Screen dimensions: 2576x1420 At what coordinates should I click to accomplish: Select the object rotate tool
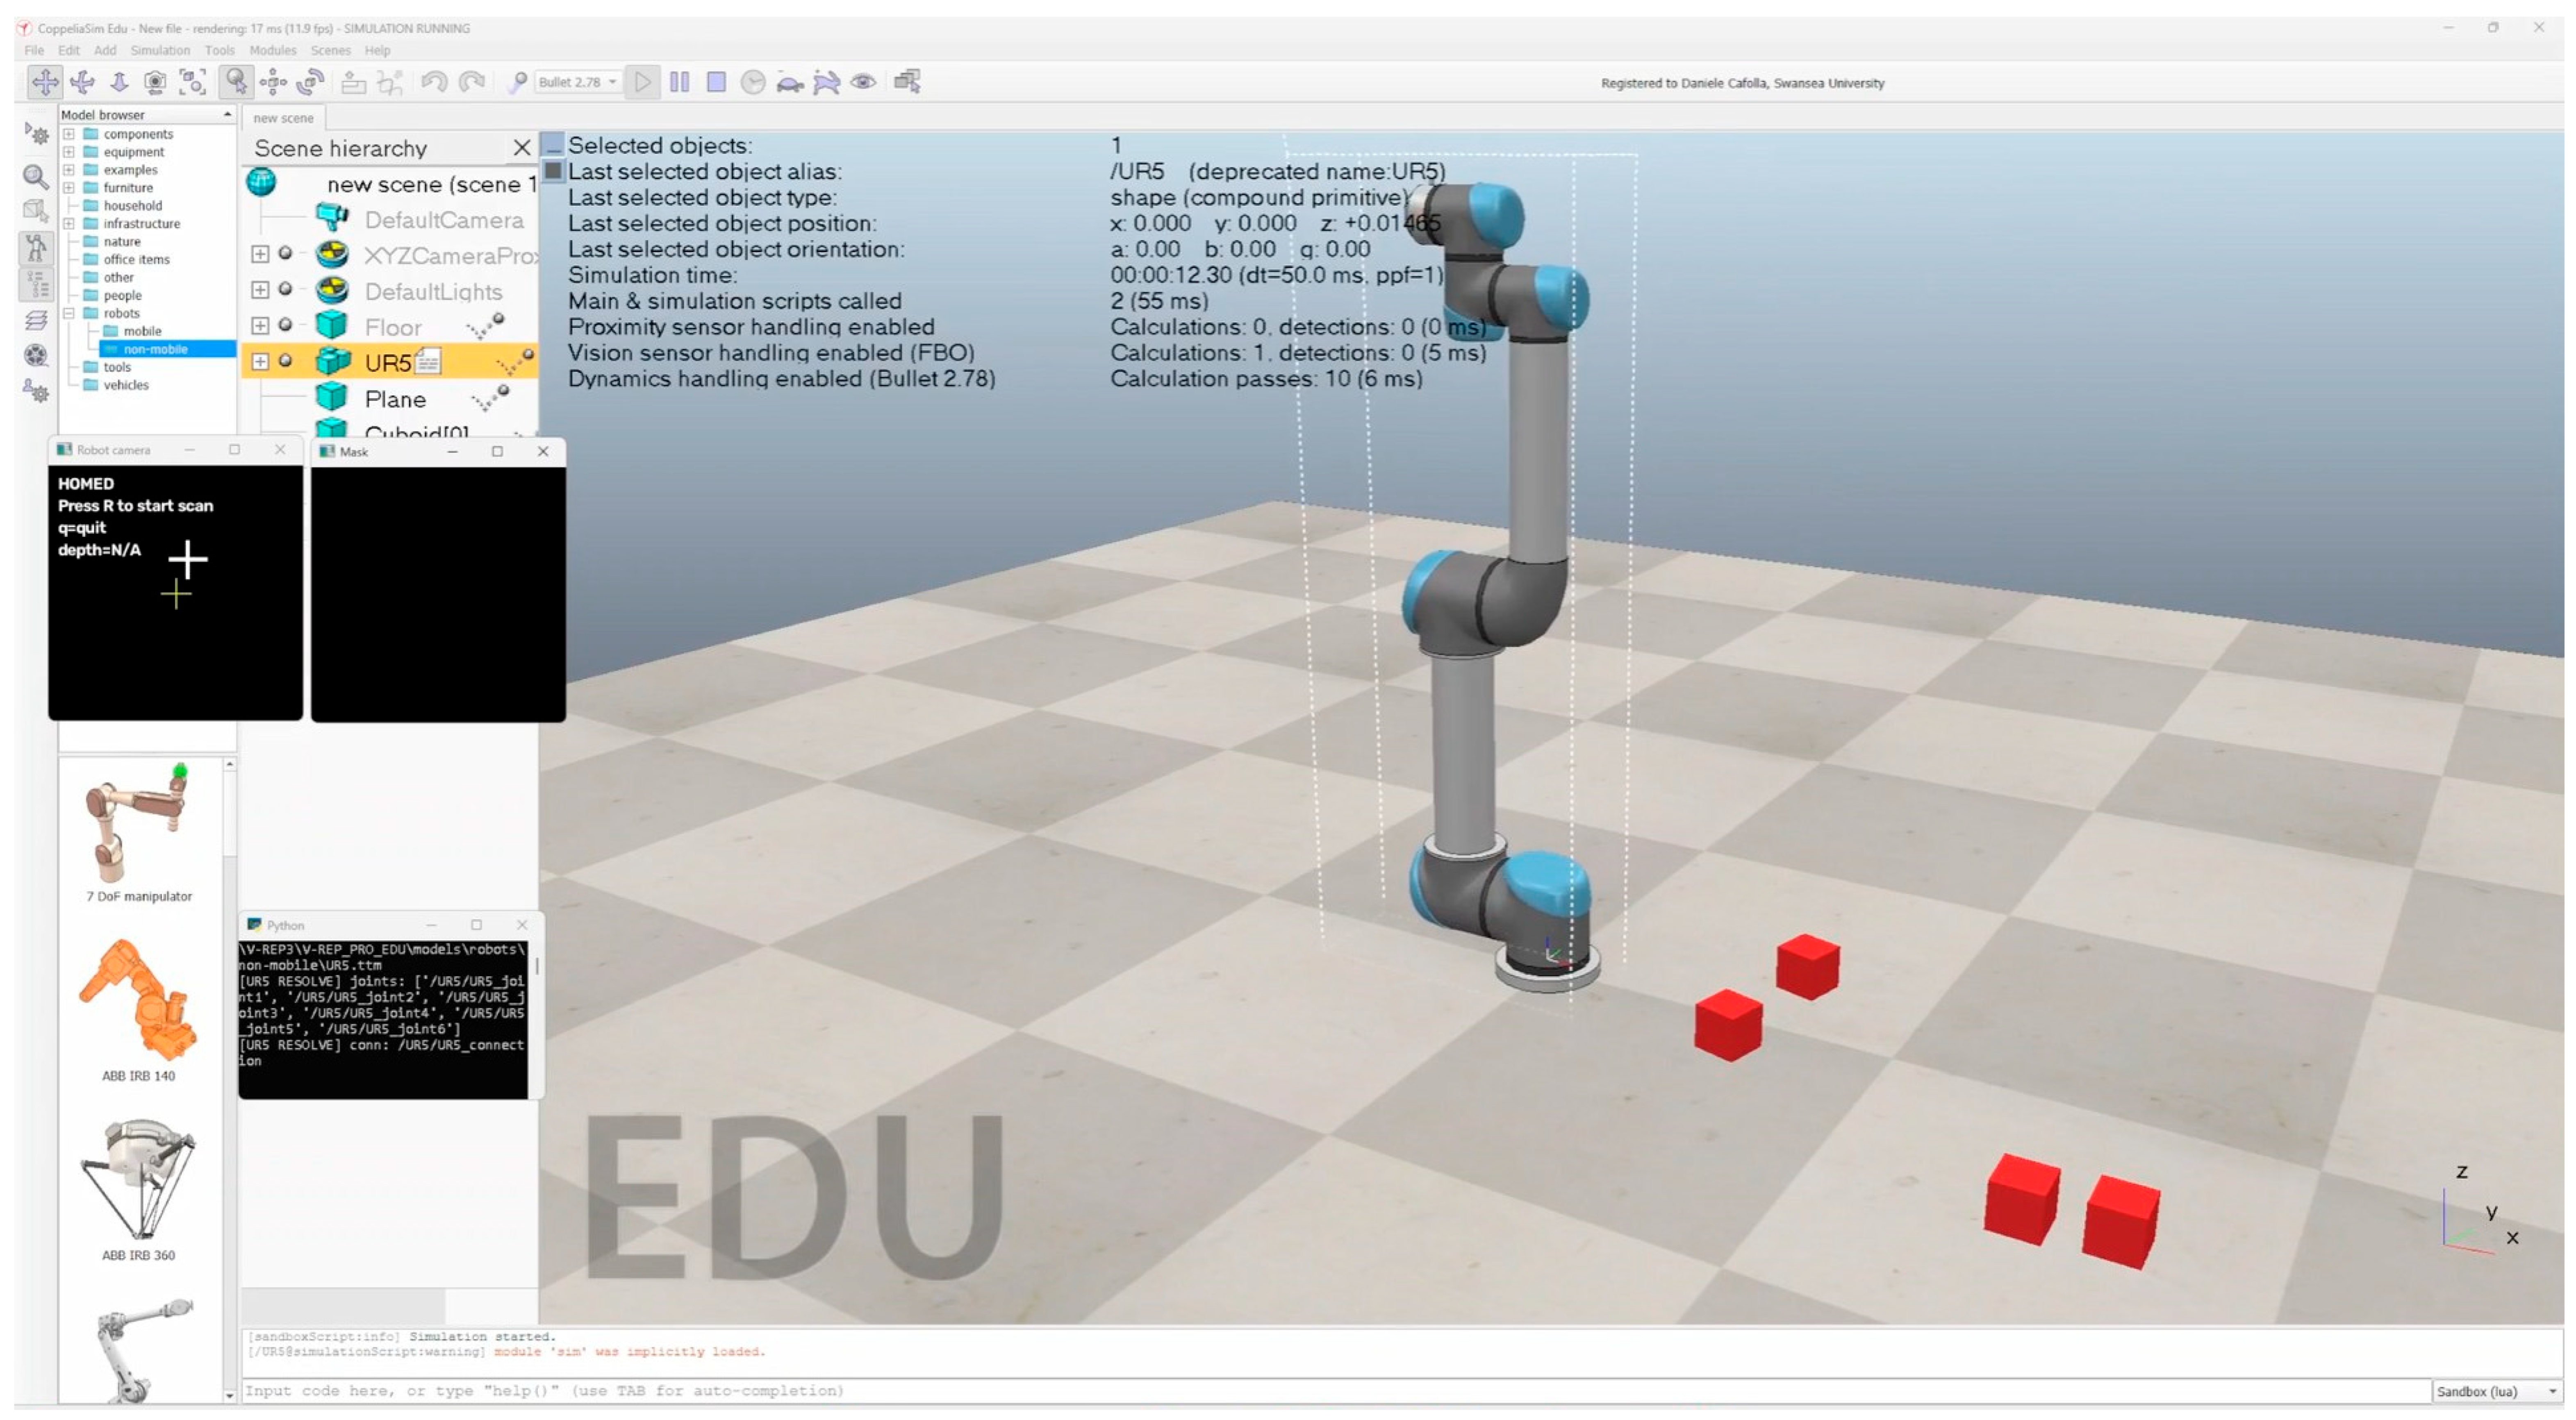coord(310,82)
